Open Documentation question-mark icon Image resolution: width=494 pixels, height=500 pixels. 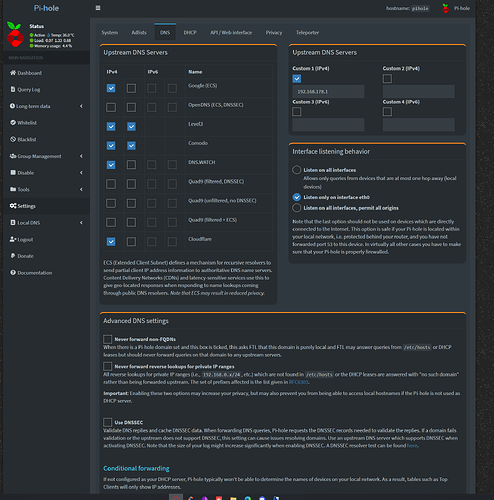click(x=13, y=273)
